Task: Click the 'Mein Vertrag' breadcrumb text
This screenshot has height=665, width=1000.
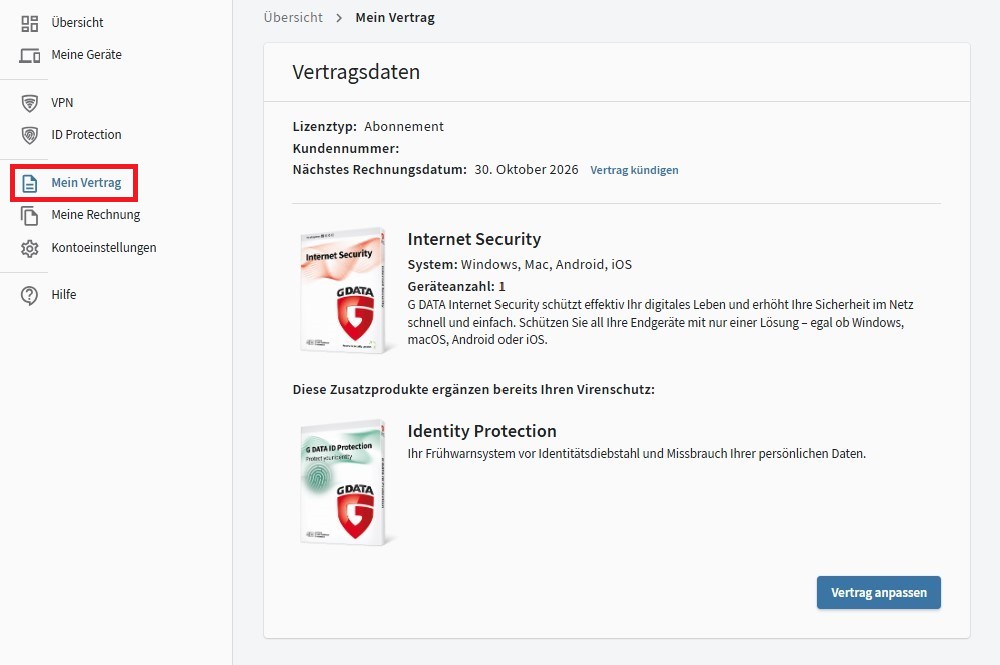Action: click(395, 18)
